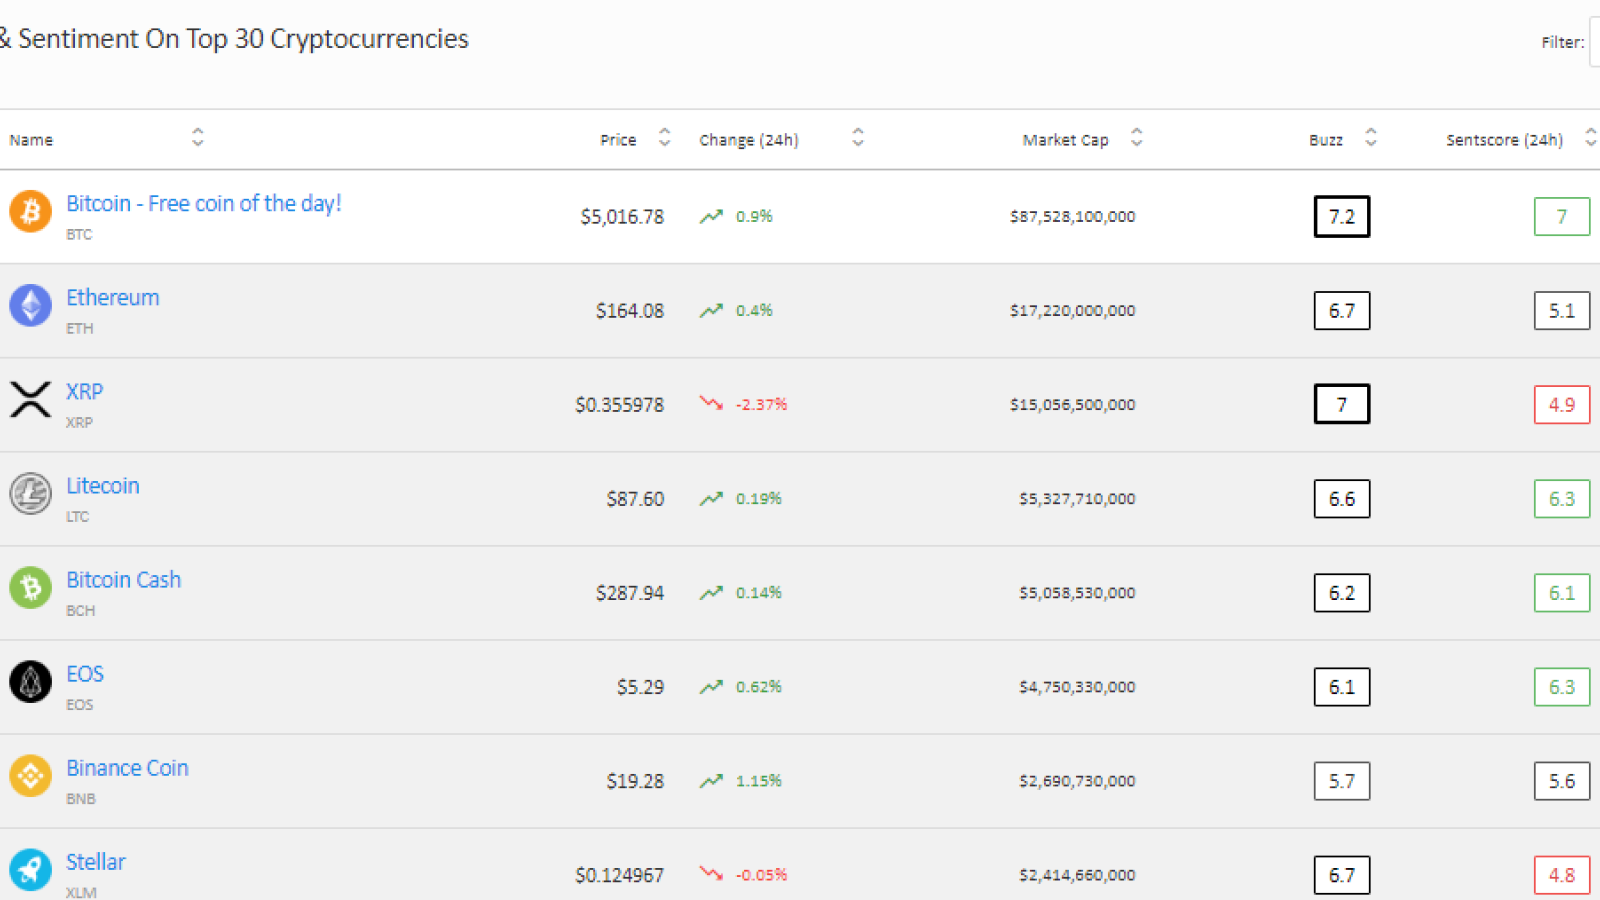Image resolution: width=1600 pixels, height=900 pixels.
Task: Click Bitcoin Cash price $287.94
Action: click(x=630, y=593)
